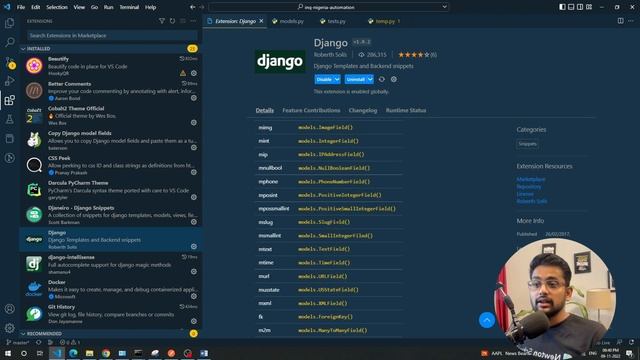Click the filter extensions icon
The height and width of the screenshot is (360, 640).
[162, 21]
